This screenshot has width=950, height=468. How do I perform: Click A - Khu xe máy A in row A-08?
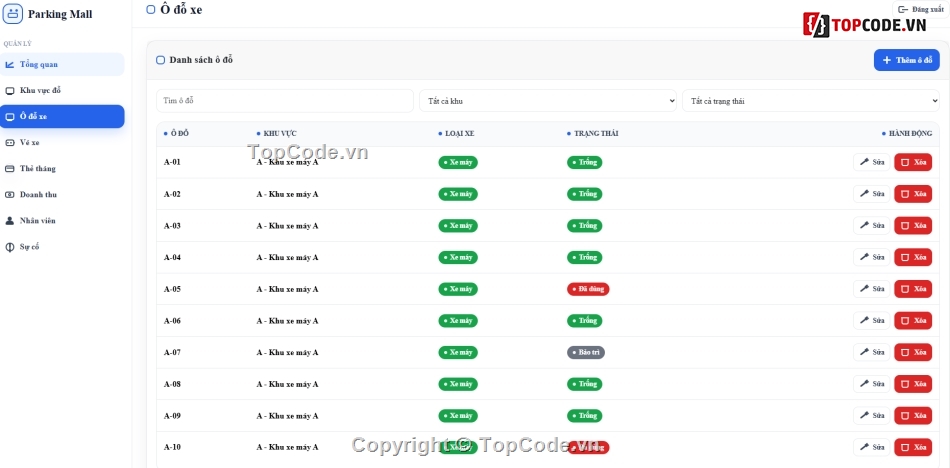tap(287, 384)
